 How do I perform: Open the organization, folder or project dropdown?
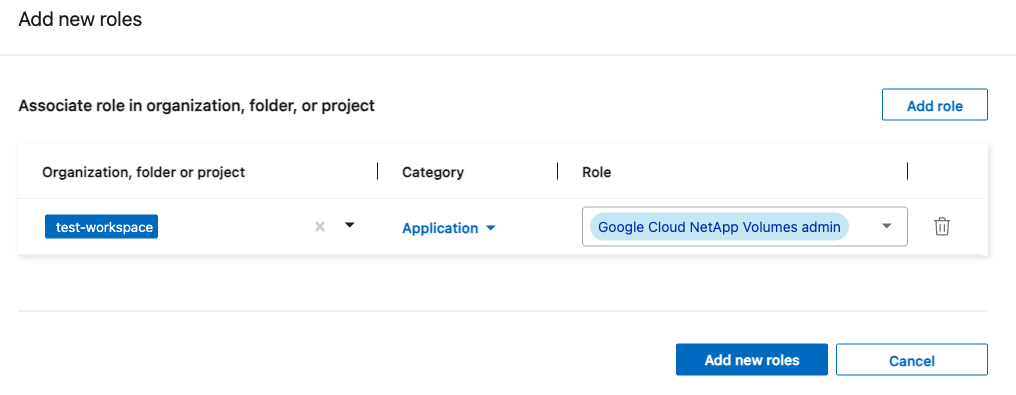click(350, 225)
